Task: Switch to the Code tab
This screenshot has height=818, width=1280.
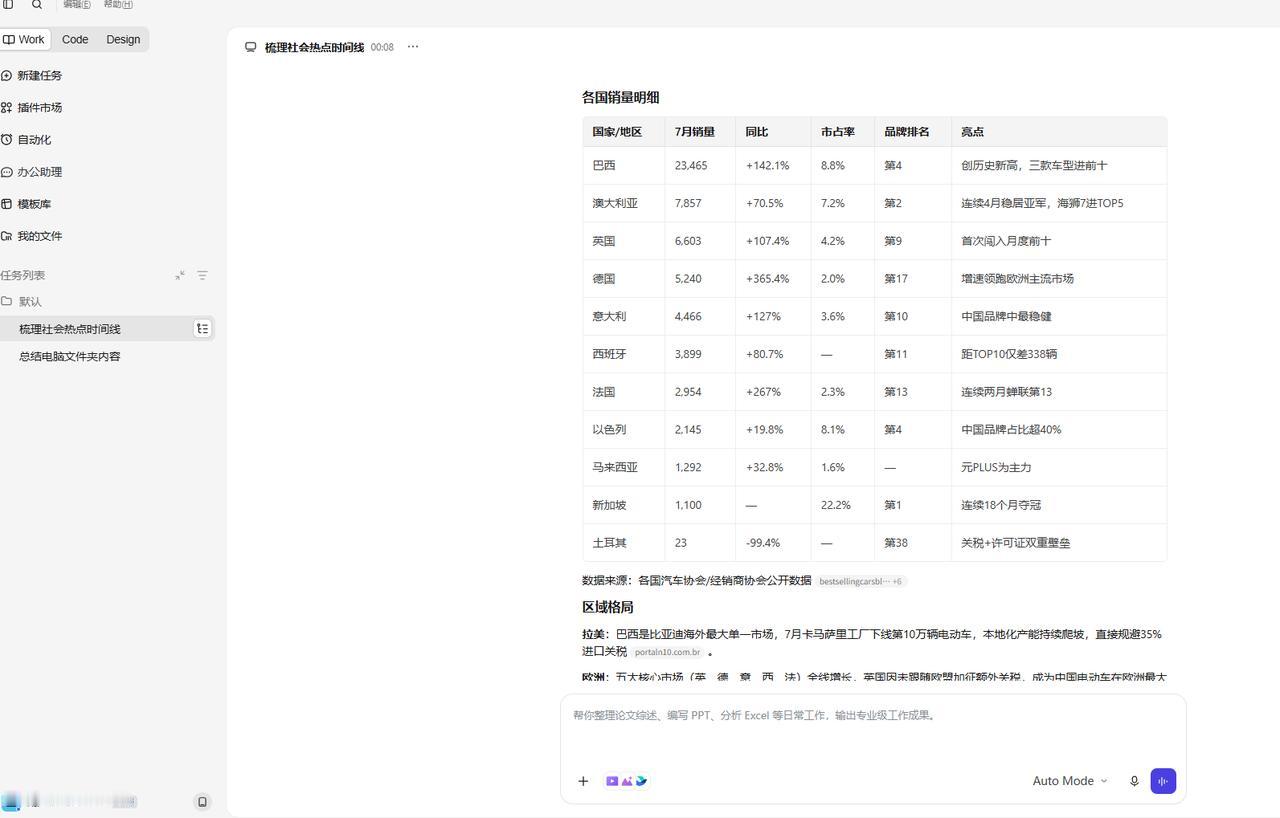Action: 75,39
